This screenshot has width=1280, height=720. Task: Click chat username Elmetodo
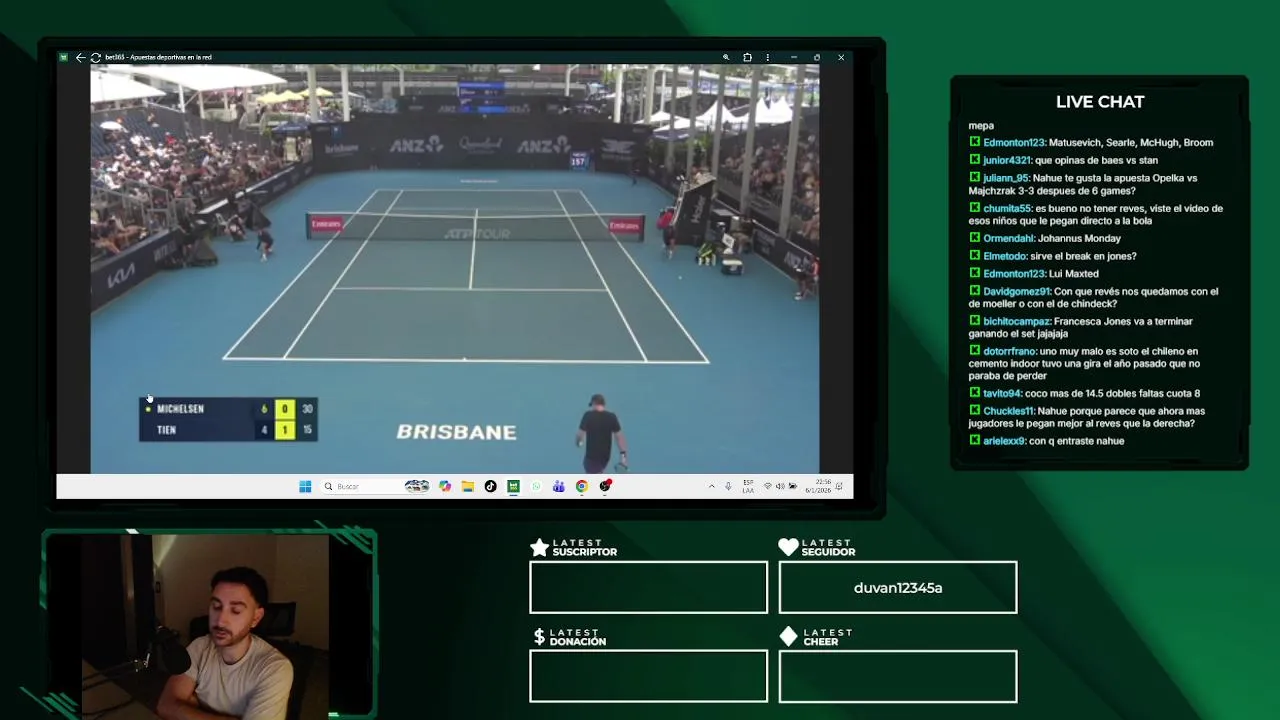pos(1005,256)
